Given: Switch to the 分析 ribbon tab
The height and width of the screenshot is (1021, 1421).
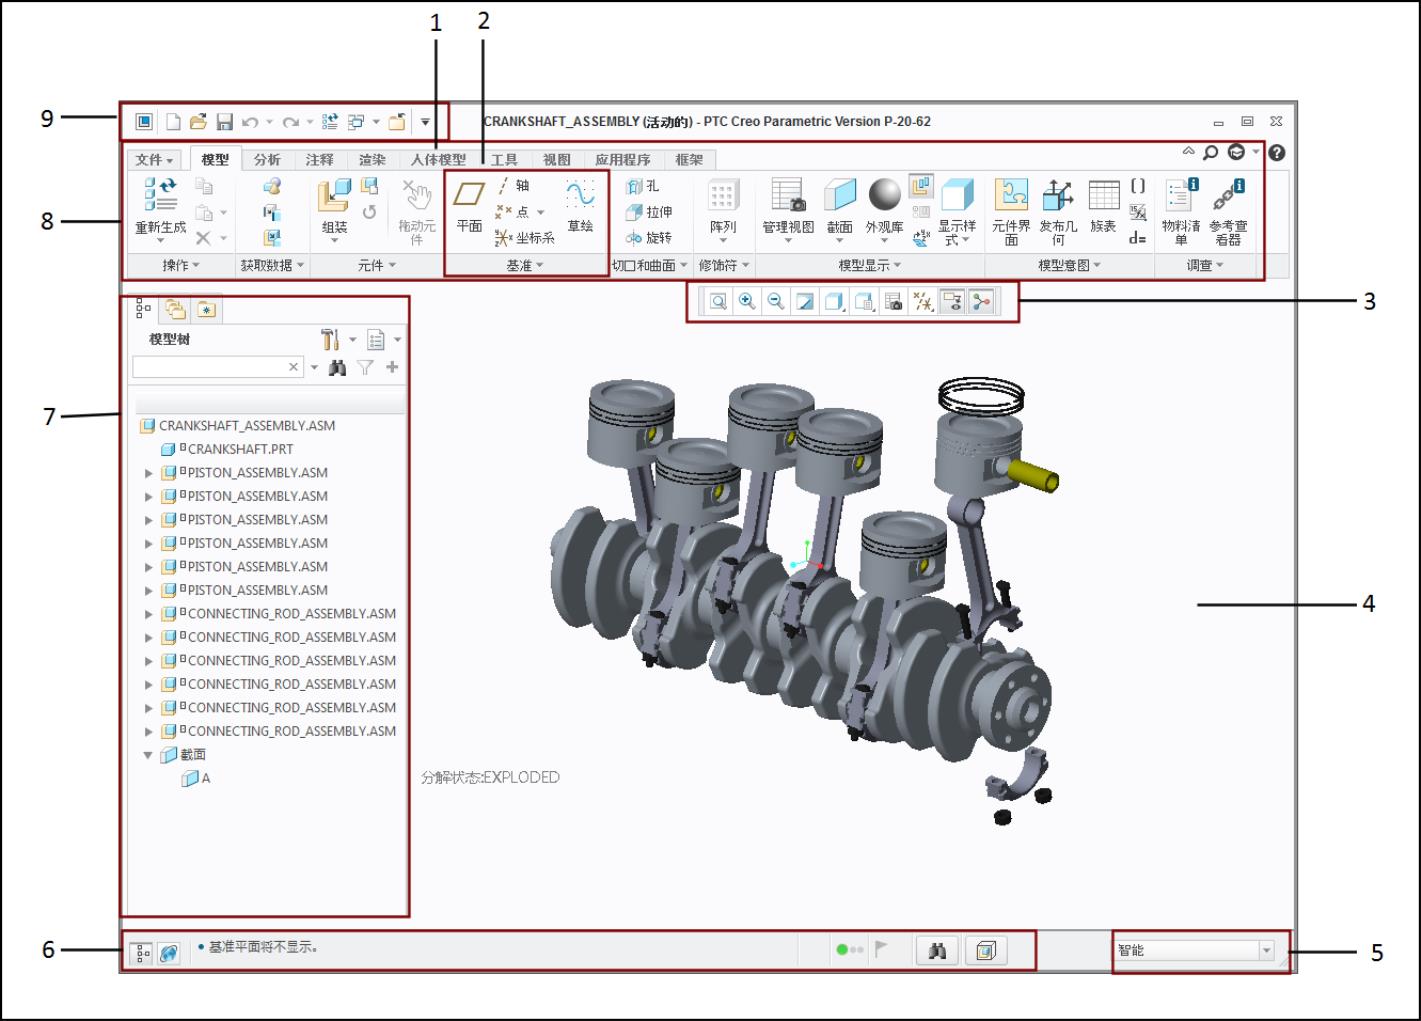Looking at the screenshot, I should pyautogui.click(x=267, y=160).
